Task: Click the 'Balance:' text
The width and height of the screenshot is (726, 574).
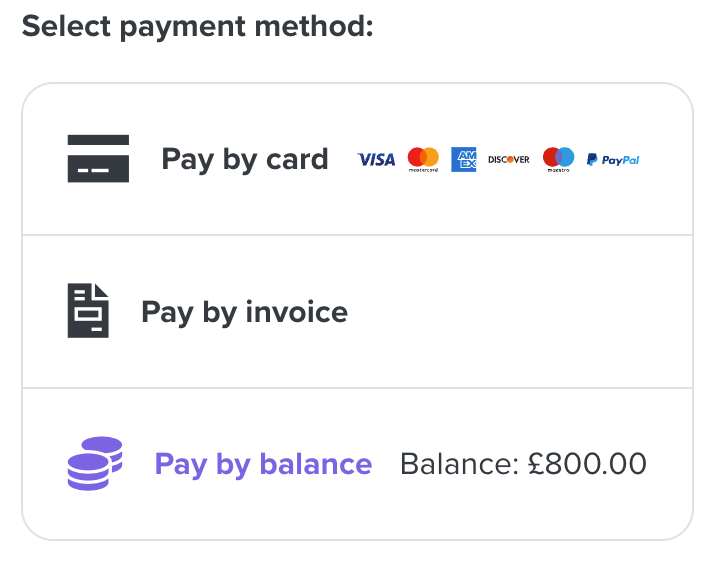Action: tap(456, 464)
